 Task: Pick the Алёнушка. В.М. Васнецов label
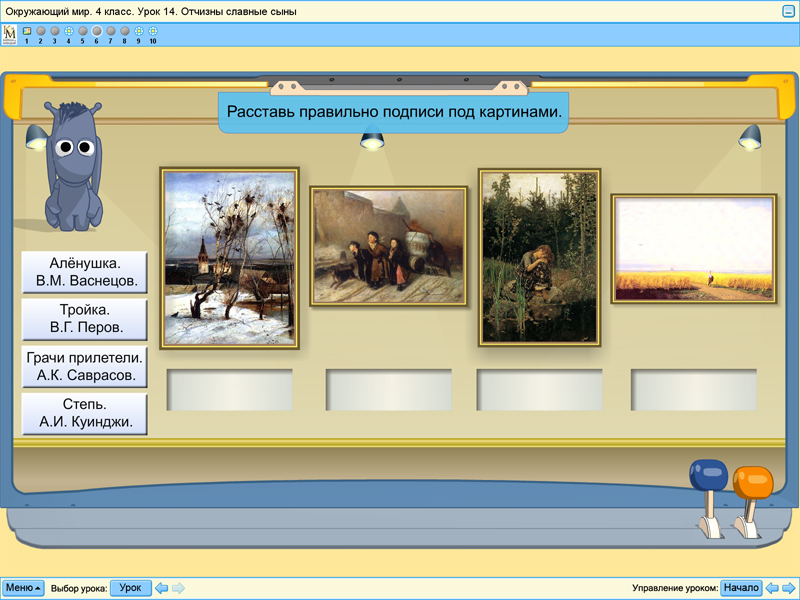(x=85, y=272)
